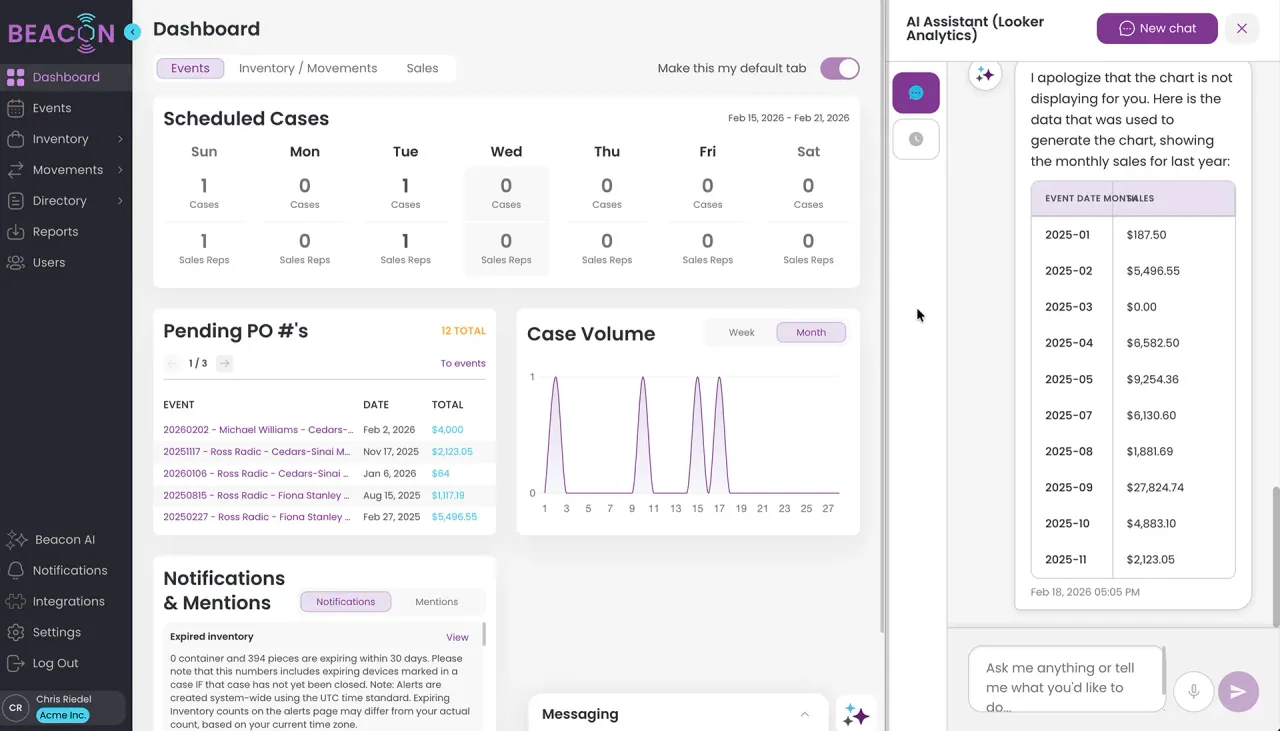Toggle Make this my default tab

tap(839, 68)
